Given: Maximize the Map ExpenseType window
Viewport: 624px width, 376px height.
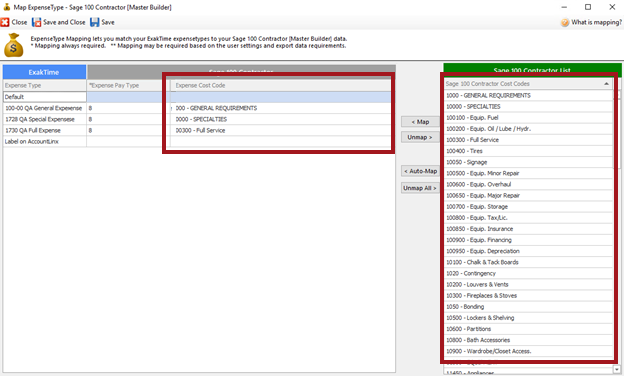Looking at the screenshot, I should [588, 7].
